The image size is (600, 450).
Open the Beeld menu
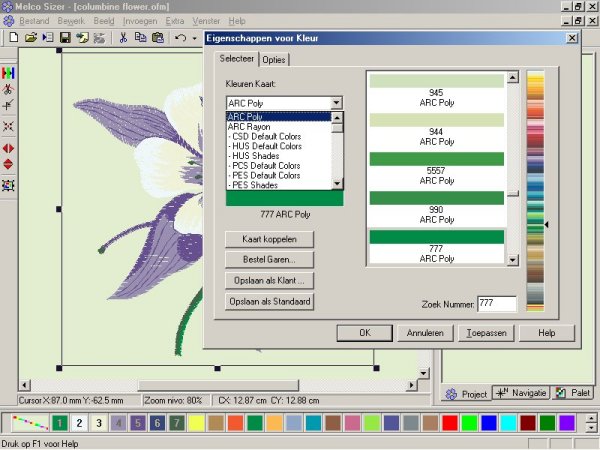click(x=104, y=21)
